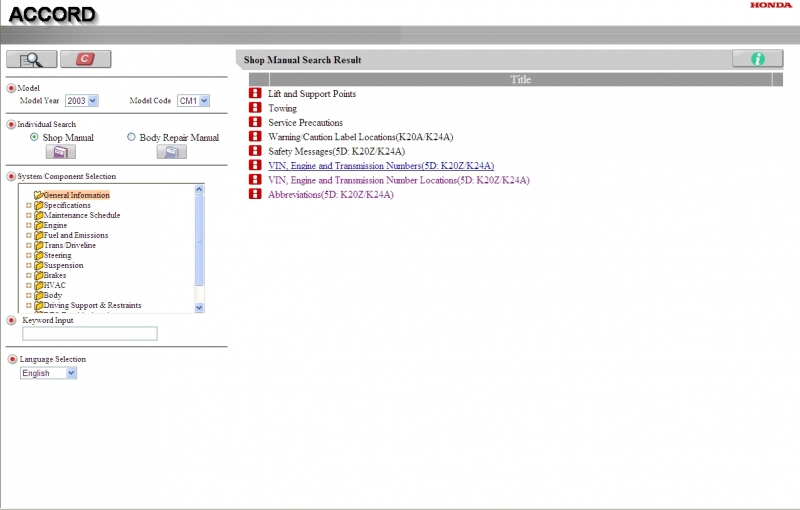Select Trans/Driveline in the tree
The image size is (800, 510).
(70, 245)
